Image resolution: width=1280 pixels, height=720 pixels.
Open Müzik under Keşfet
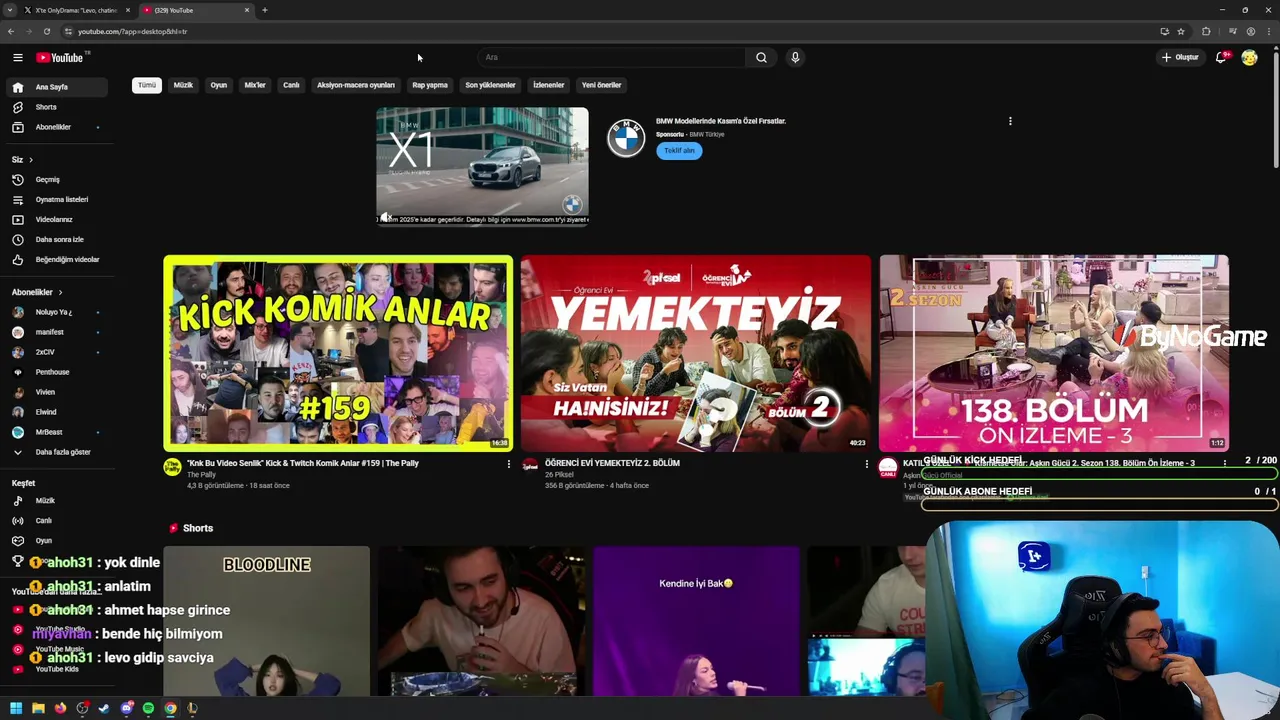pos(56,500)
